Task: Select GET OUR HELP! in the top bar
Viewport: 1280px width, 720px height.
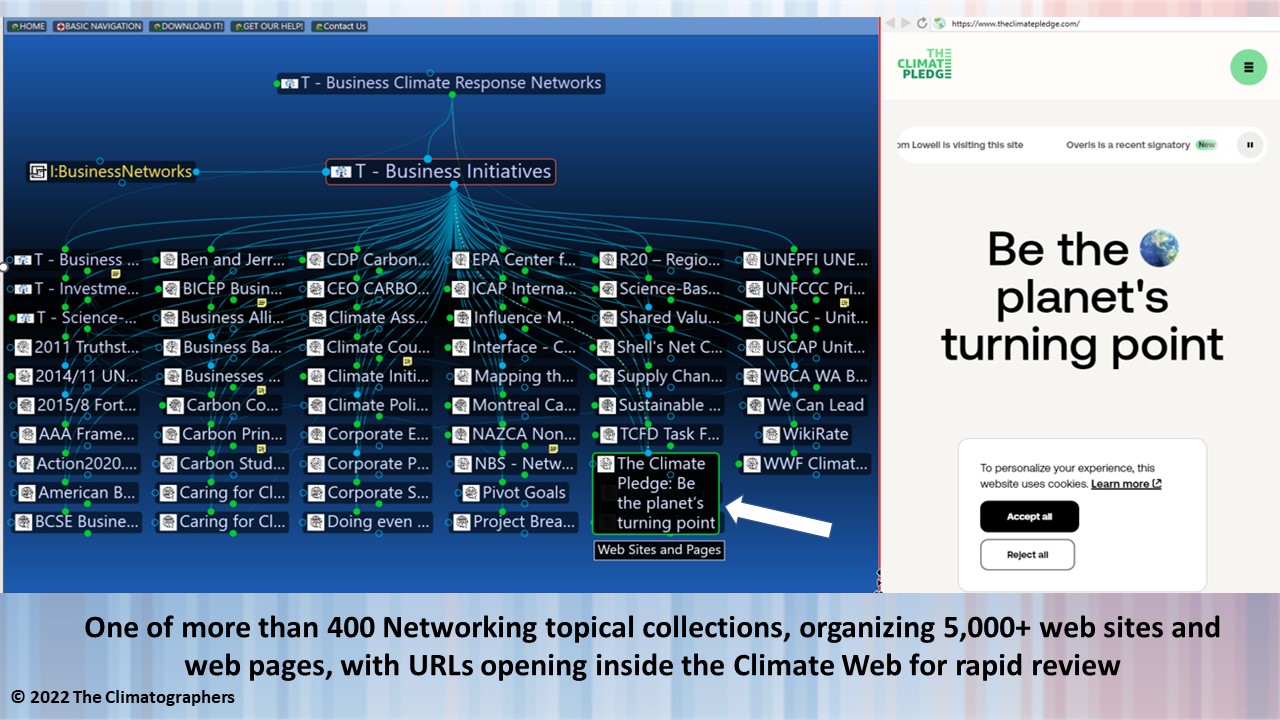Action: pos(268,26)
